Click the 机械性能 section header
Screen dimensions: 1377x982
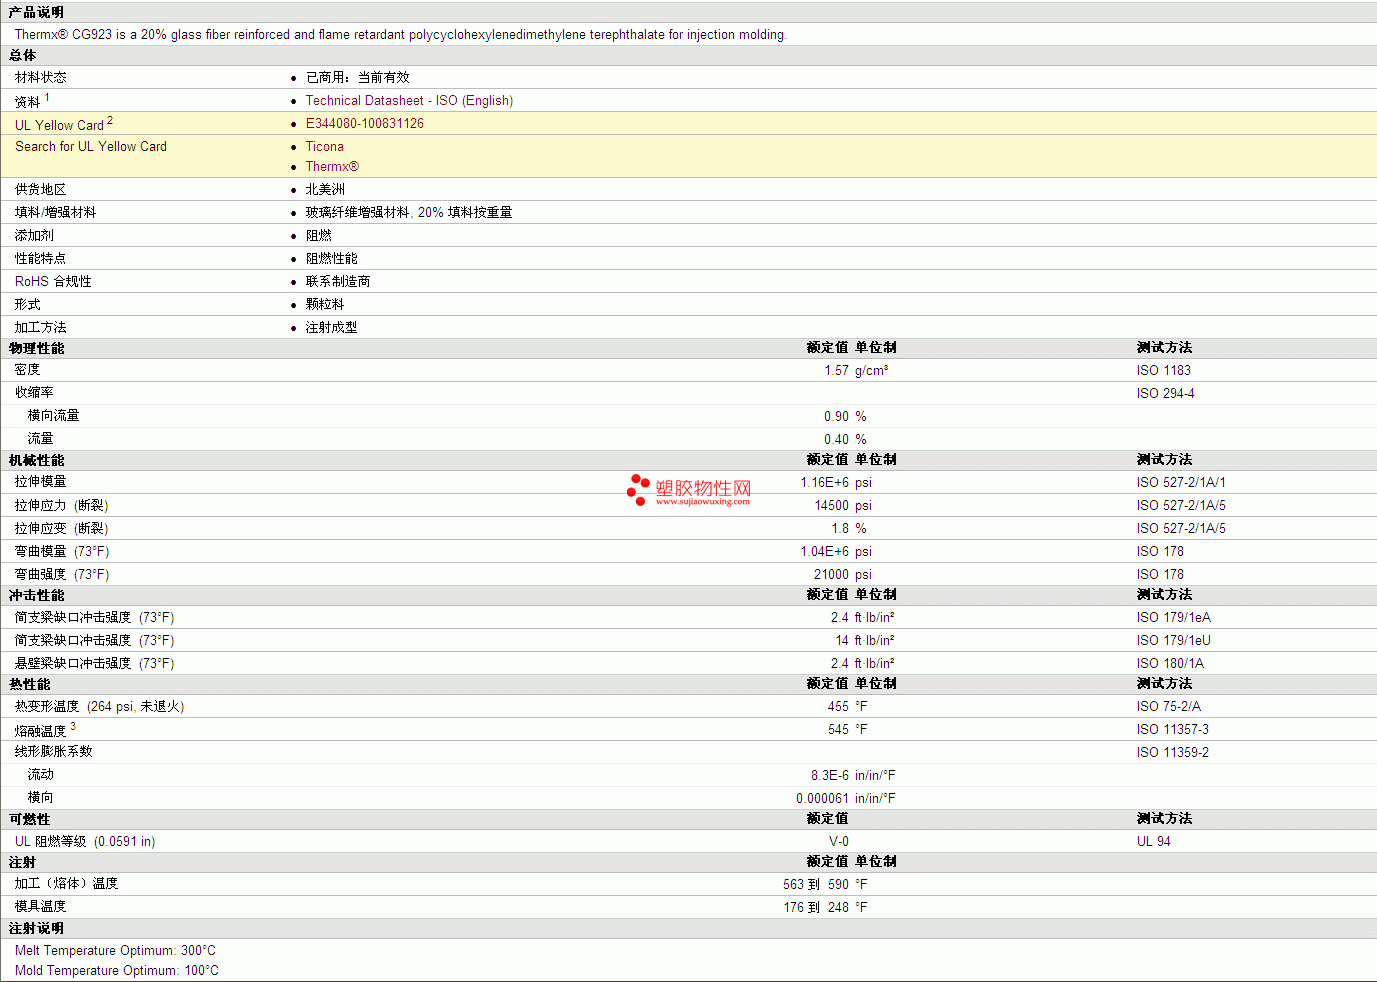tap(37, 460)
